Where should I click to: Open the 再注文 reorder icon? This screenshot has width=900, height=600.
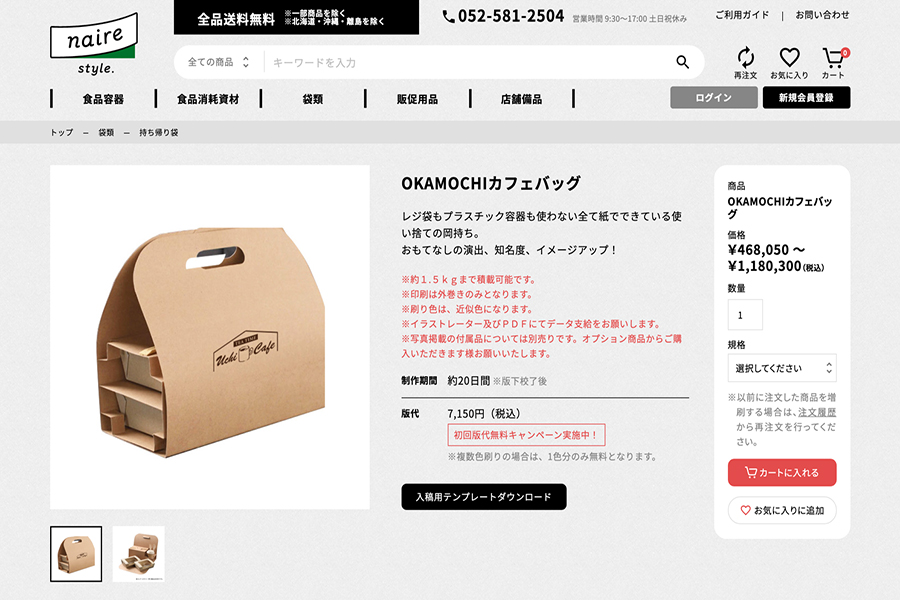pos(745,63)
